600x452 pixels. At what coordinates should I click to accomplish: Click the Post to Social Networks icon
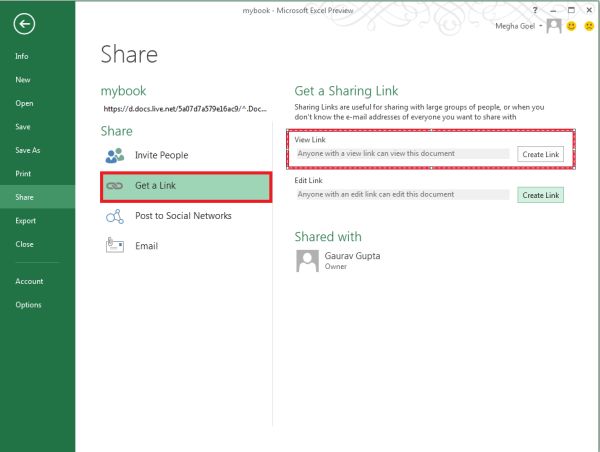(115, 216)
